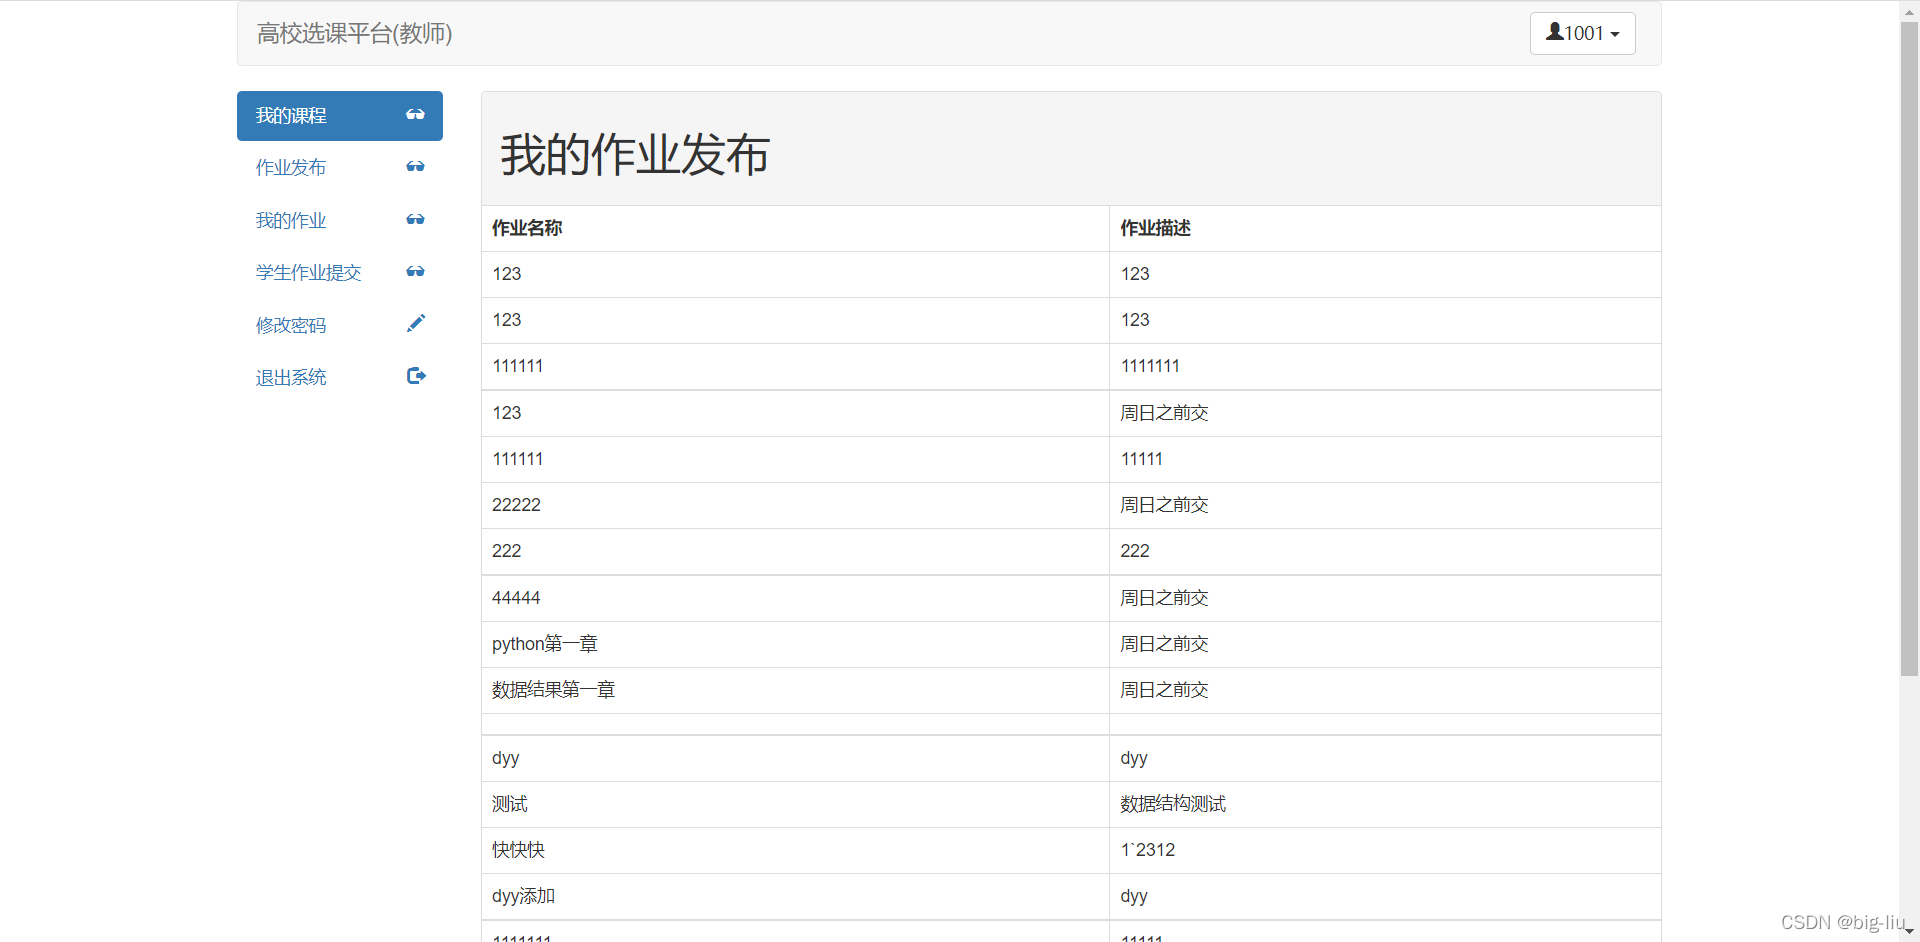Click glasses icon beside 作业发布
This screenshot has width=1920, height=942.
tap(415, 167)
